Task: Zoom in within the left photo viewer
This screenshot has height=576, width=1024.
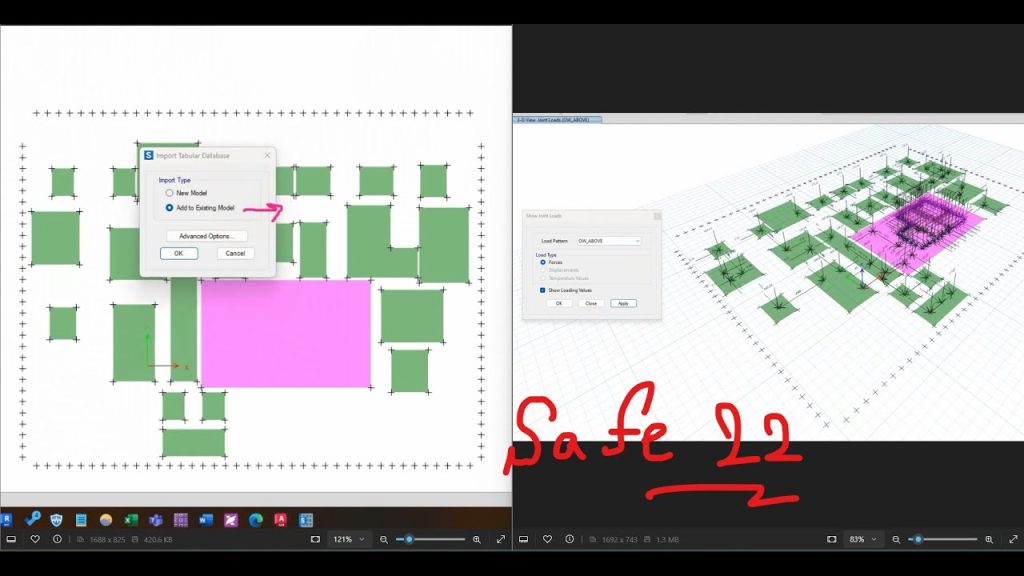Action: 477,539
